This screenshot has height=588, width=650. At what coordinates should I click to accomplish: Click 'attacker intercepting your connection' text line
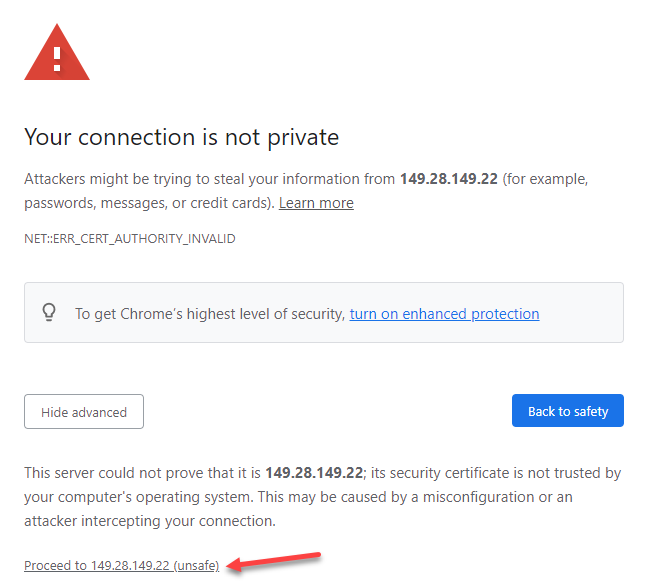tap(150, 521)
